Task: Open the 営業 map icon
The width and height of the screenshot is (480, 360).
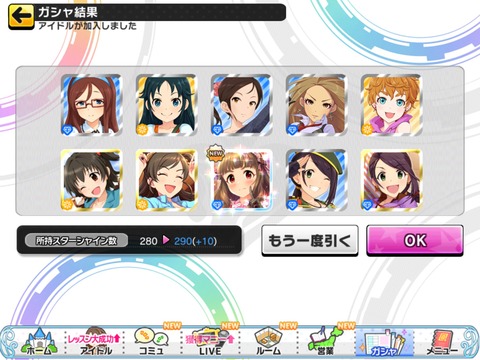Action: 326,341
